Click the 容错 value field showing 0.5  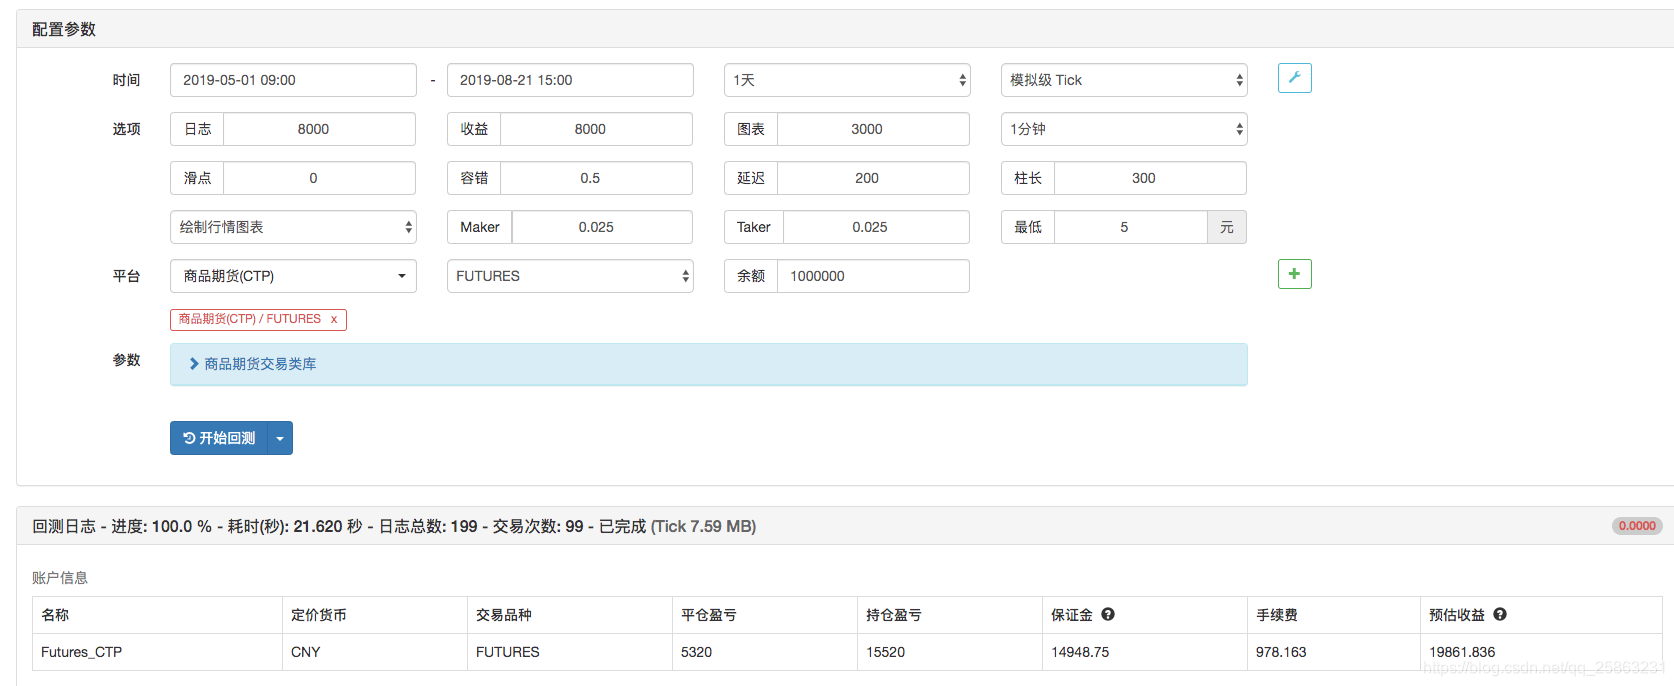[596, 178]
